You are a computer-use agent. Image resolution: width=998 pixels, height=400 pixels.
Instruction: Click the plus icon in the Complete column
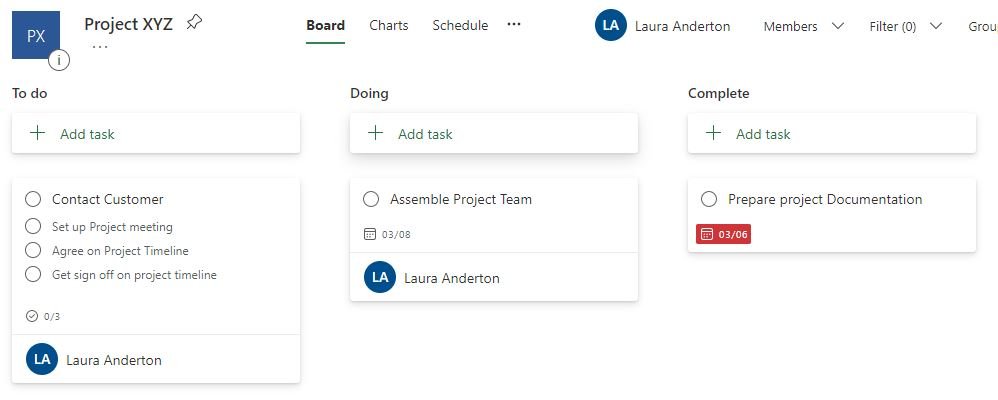[714, 133]
